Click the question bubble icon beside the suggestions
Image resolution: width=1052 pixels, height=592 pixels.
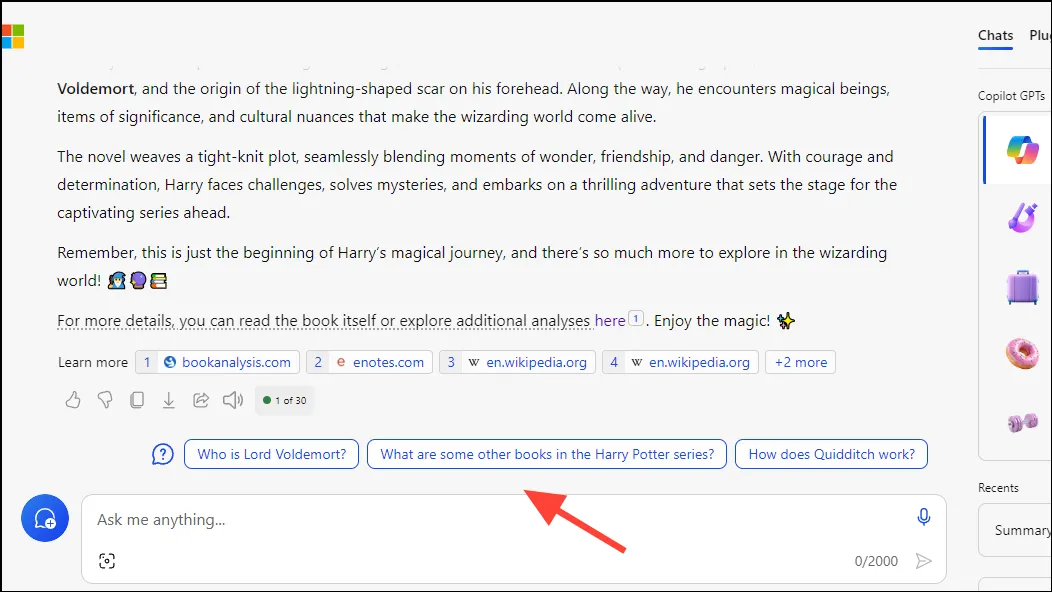click(162, 454)
